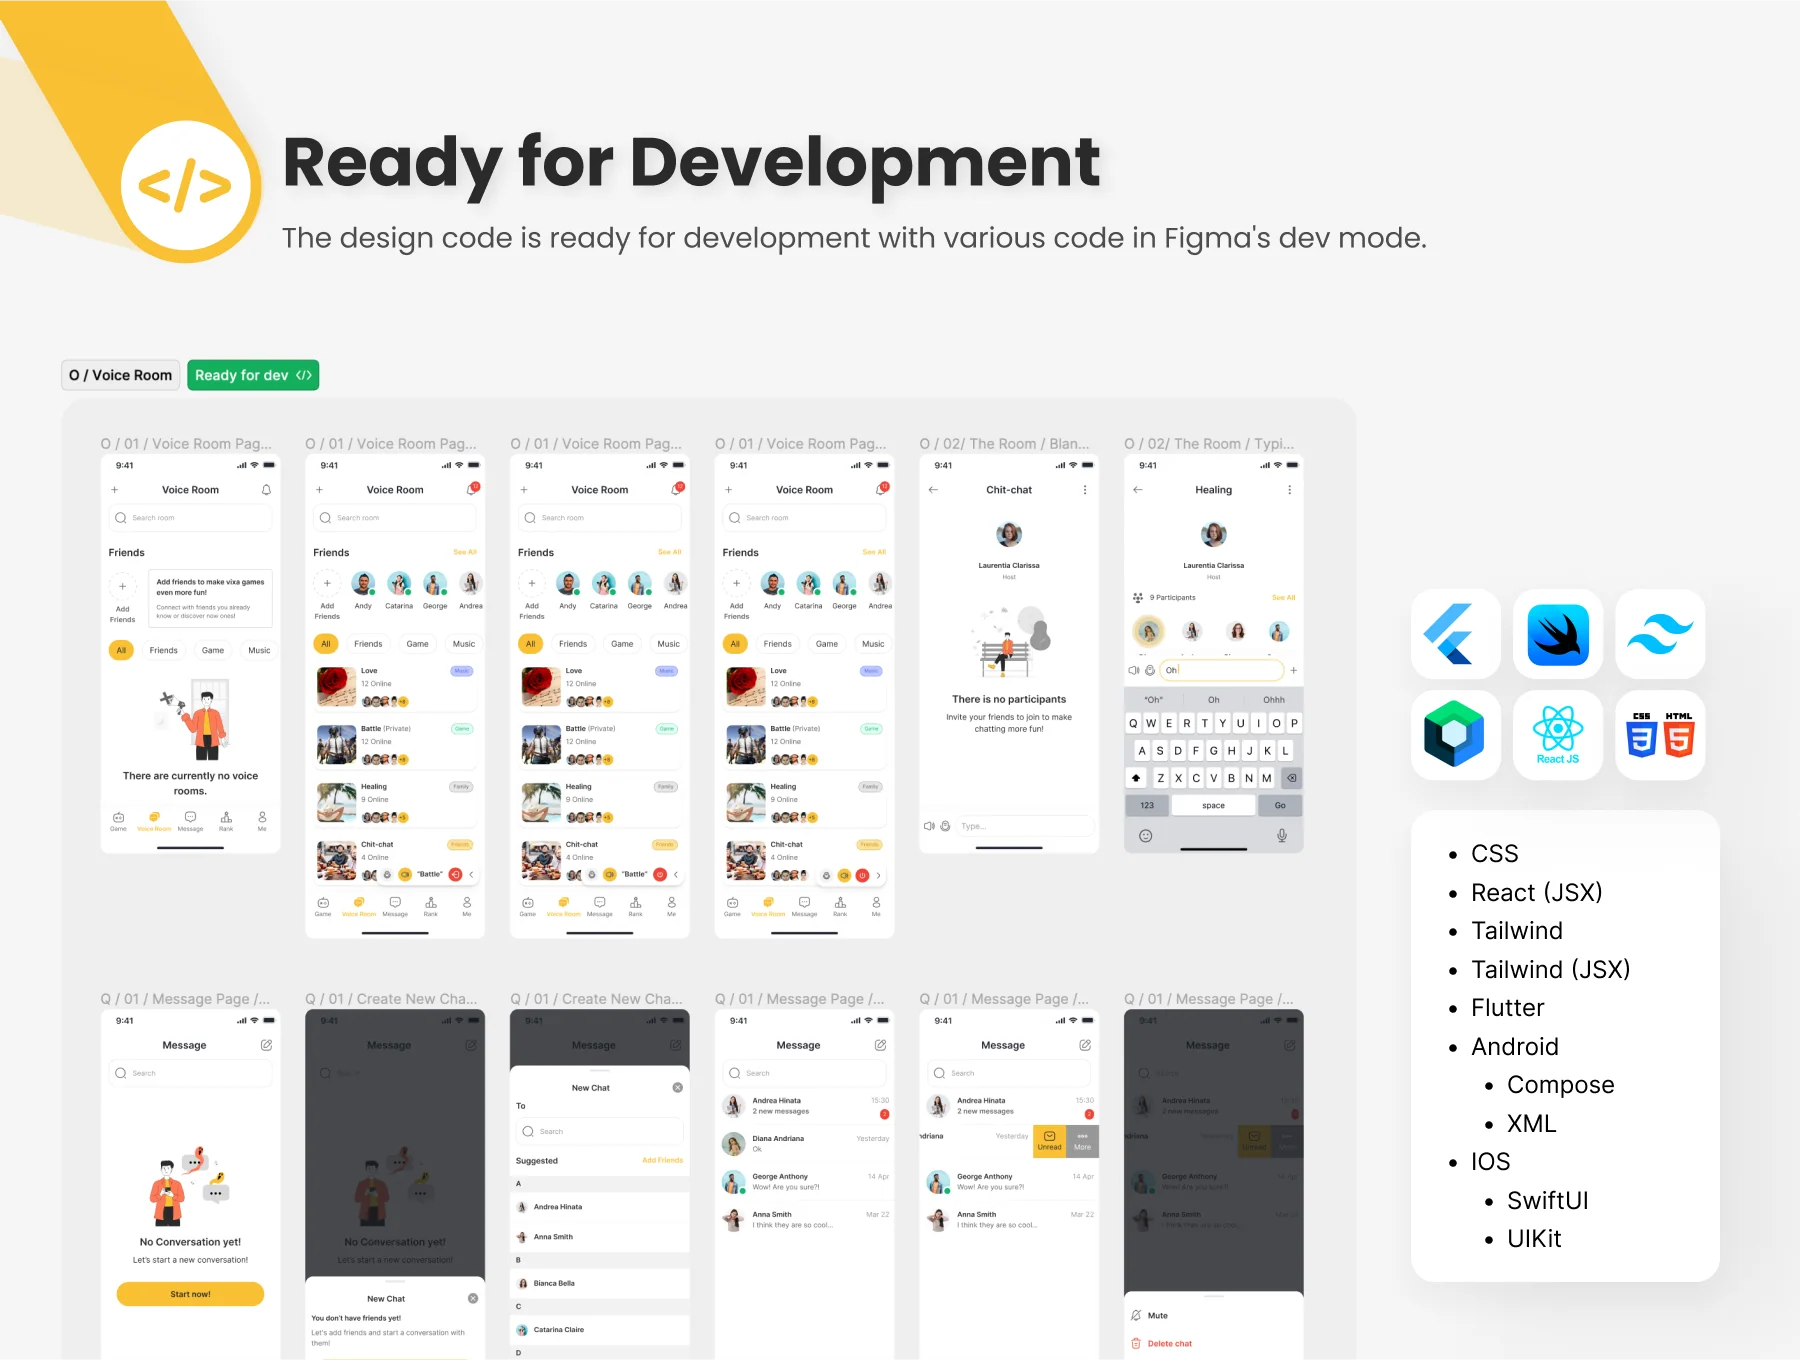Viewport: 1800px width, 1360px height.
Task: Click "UIKit" in the code list
Action: pos(1533,1238)
